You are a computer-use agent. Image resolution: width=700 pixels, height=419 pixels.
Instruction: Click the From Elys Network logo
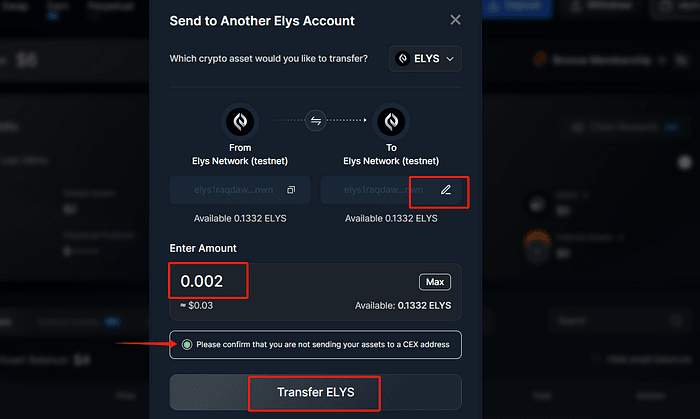[240, 121]
